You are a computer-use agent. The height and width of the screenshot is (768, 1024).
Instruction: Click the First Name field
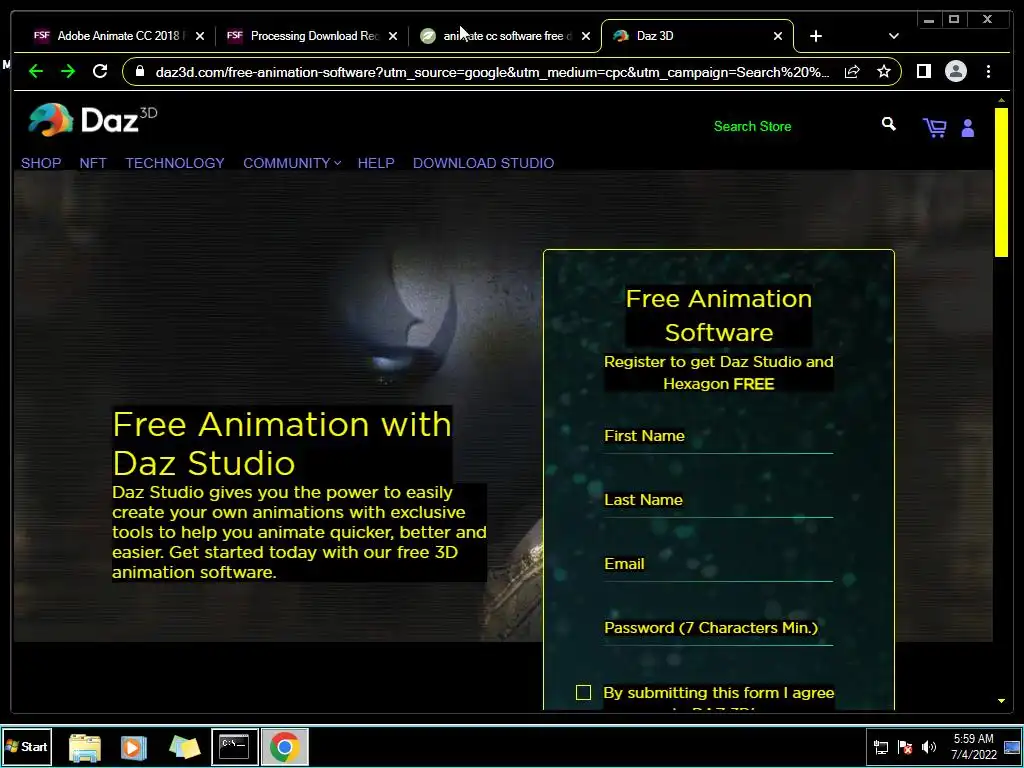tap(718, 437)
